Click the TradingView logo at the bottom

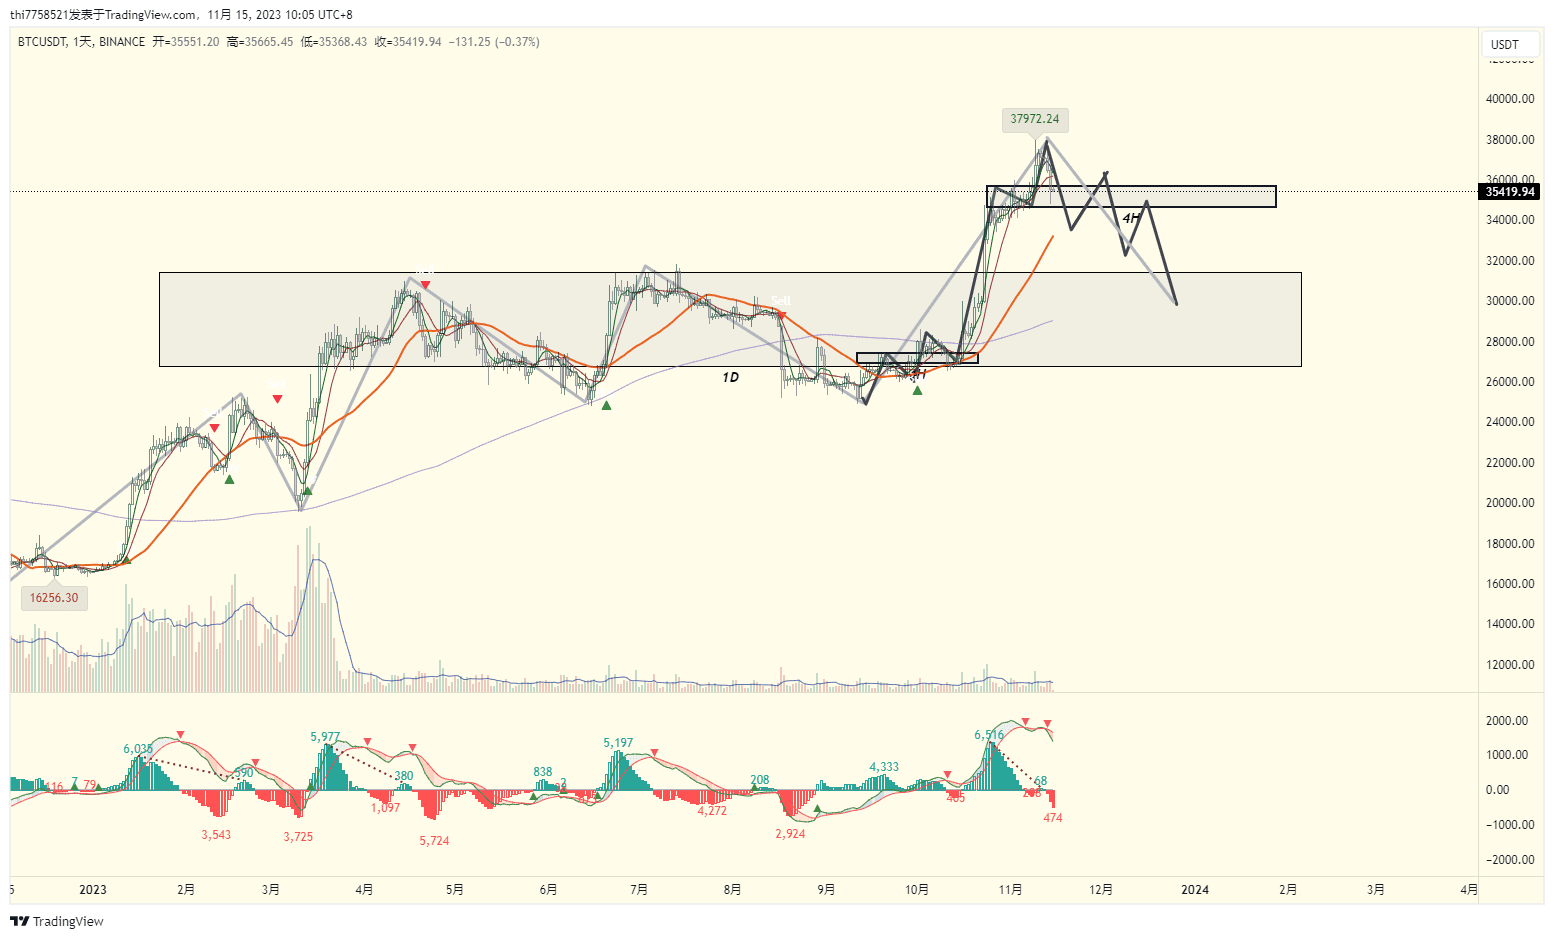pyautogui.click(x=57, y=921)
